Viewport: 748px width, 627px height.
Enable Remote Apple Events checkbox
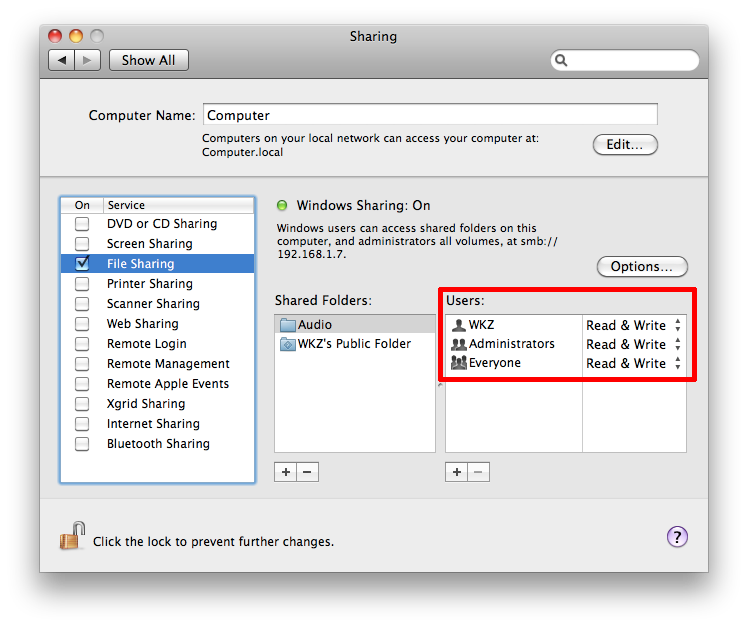tap(82, 384)
